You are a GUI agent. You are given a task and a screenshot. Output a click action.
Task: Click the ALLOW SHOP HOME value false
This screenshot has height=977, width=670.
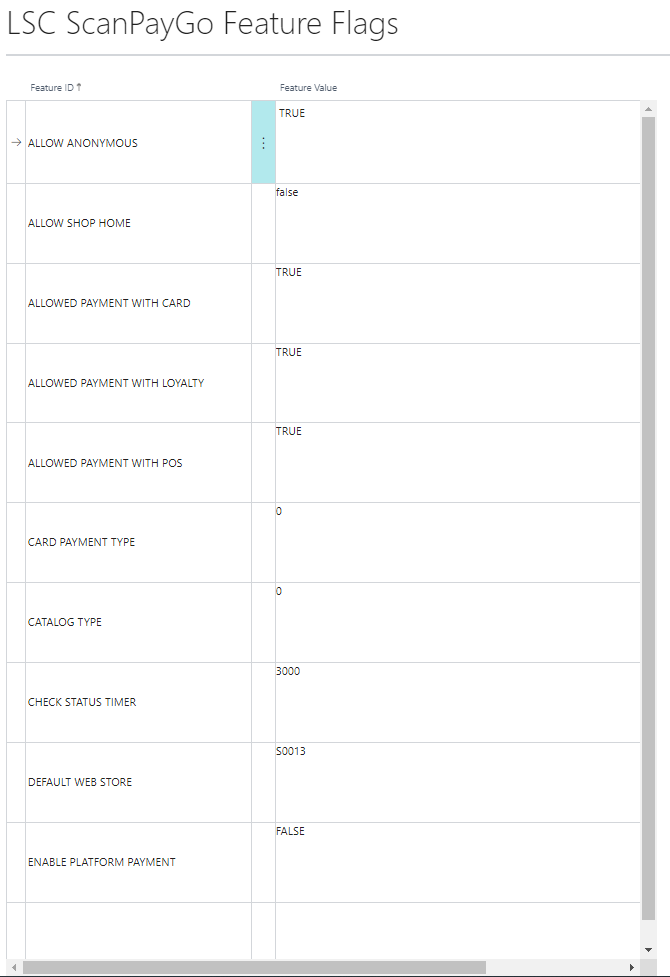(x=287, y=193)
